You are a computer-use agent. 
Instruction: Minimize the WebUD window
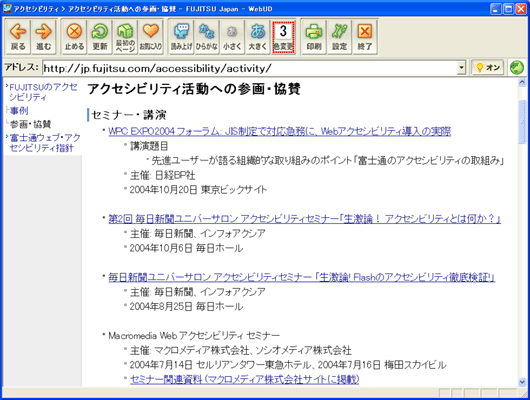496,9
